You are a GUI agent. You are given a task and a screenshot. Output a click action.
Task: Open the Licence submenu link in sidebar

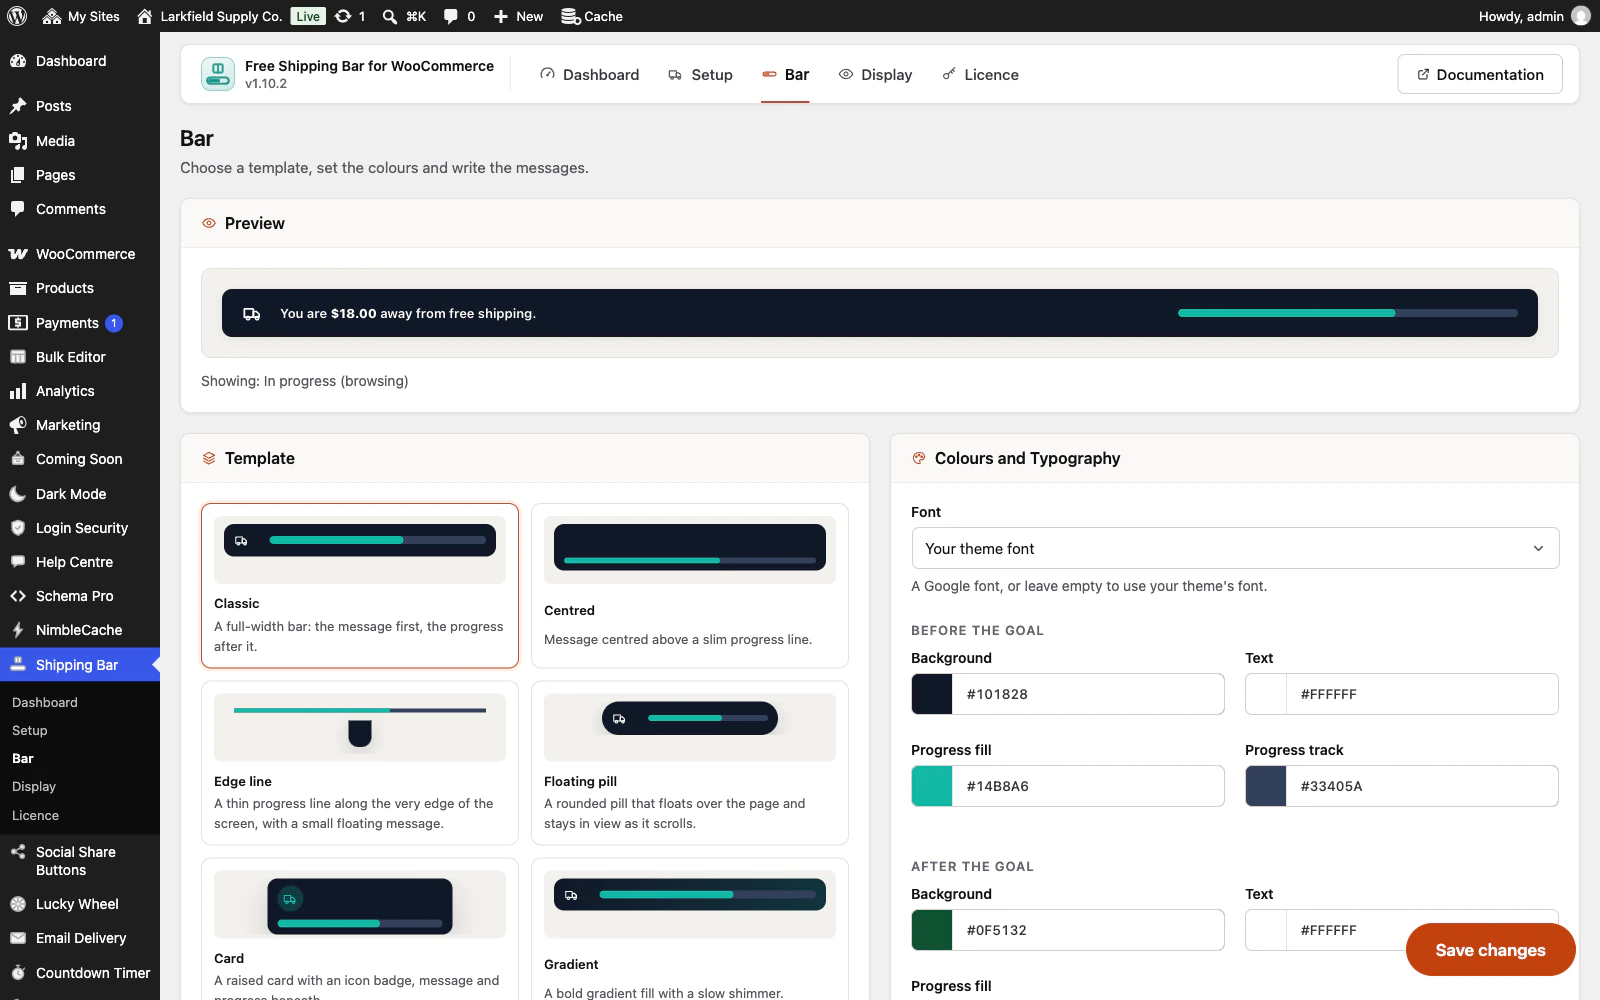(x=35, y=815)
